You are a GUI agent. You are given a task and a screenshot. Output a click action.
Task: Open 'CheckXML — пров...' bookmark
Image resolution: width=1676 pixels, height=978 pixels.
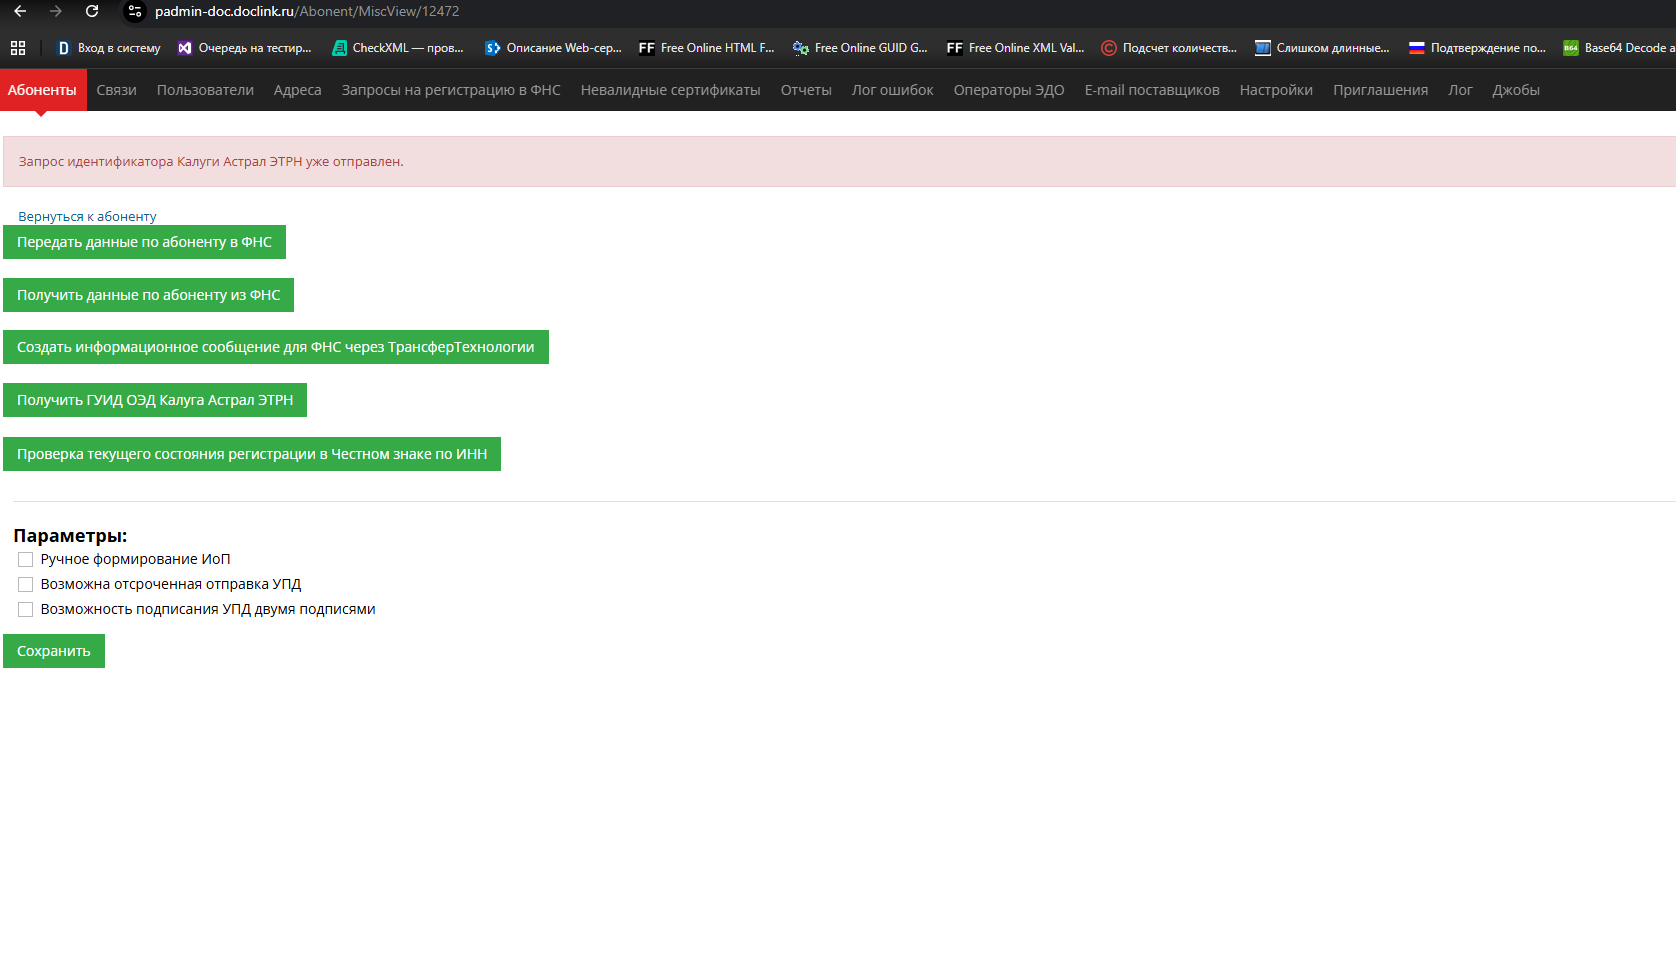click(x=398, y=48)
